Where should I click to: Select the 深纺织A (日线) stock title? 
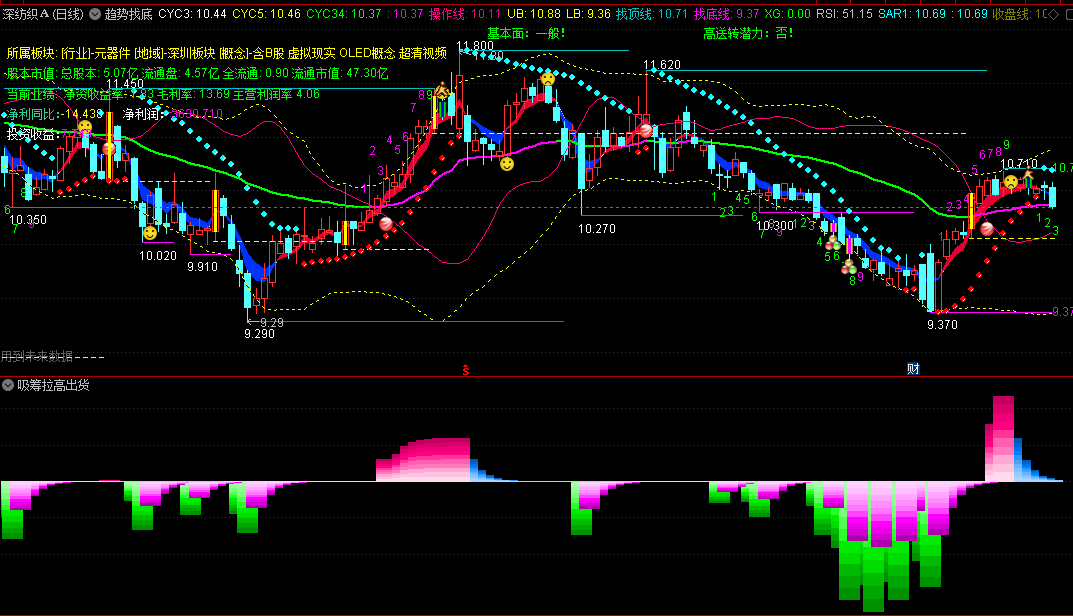42,14
